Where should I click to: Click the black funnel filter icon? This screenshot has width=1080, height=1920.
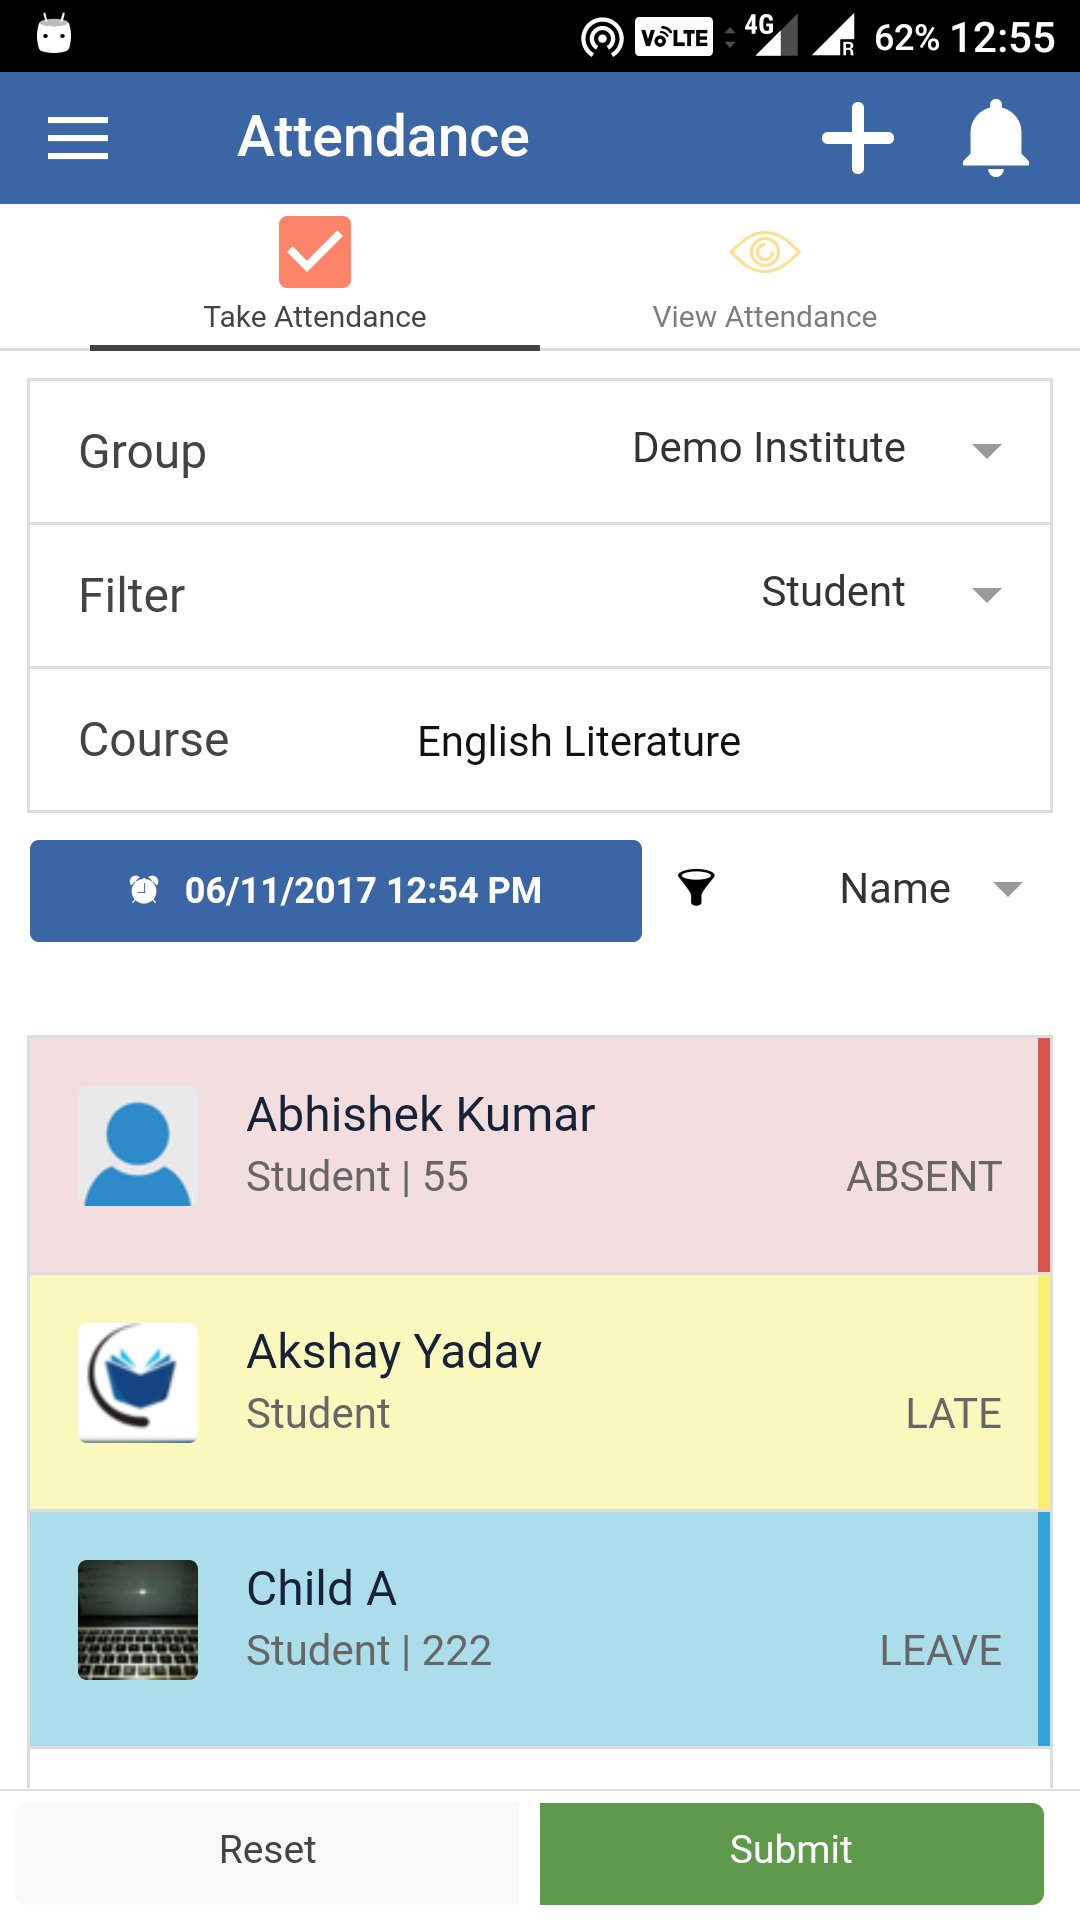coord(696,888)
